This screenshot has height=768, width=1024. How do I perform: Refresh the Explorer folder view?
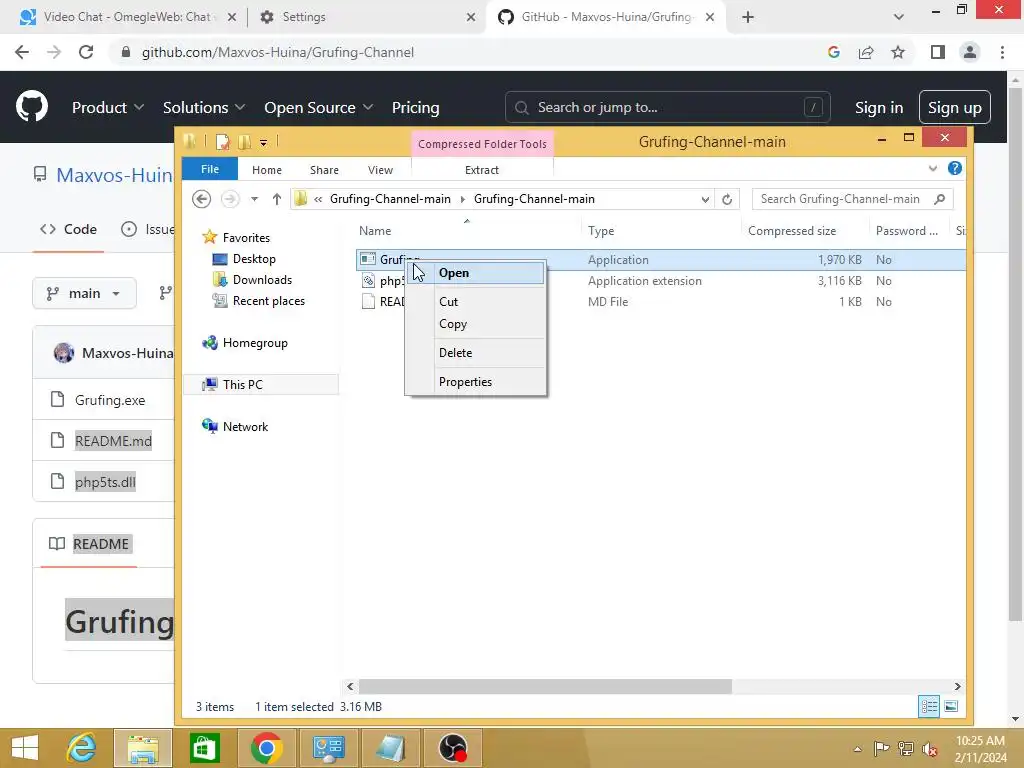pos(727,199)
